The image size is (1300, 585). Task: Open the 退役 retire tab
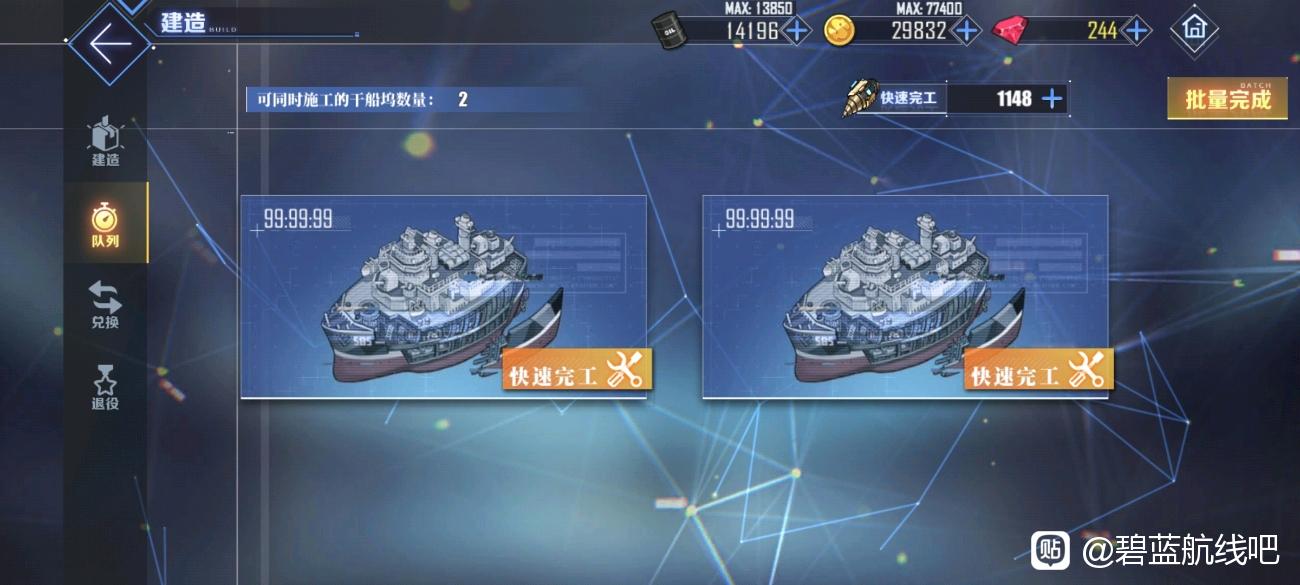(106, 387)
